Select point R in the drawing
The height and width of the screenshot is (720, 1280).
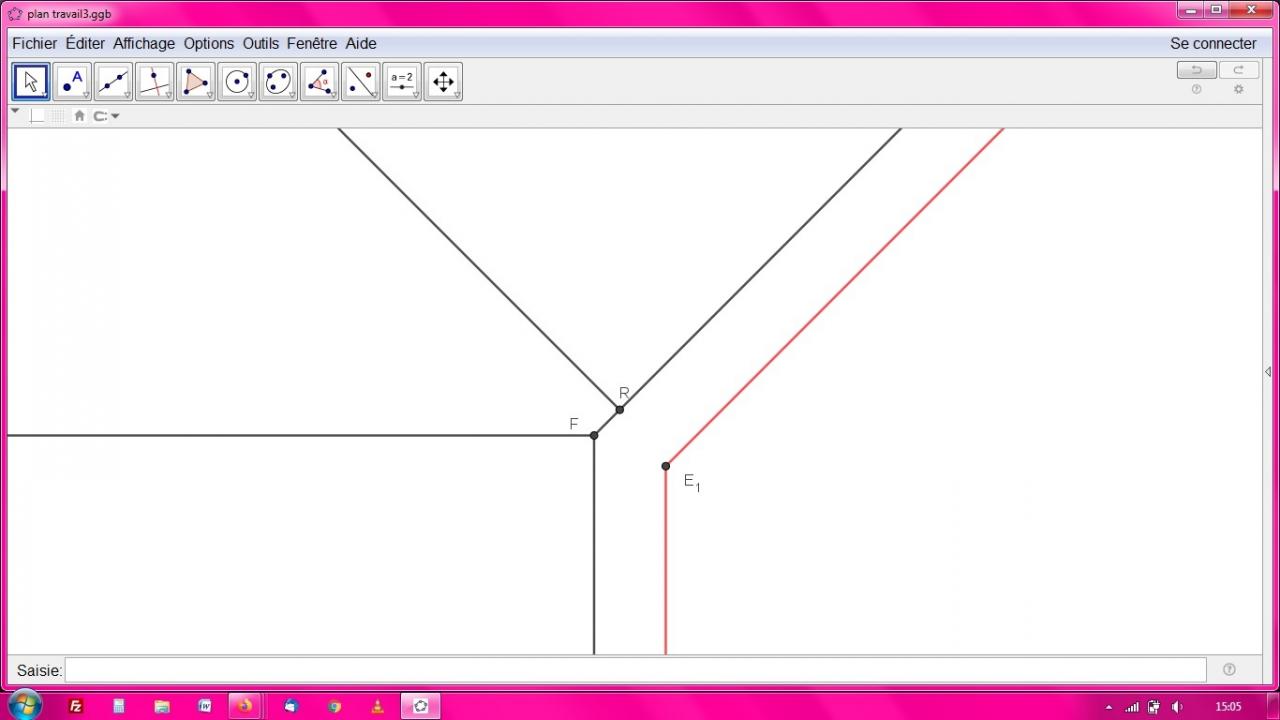click(620, 410)
